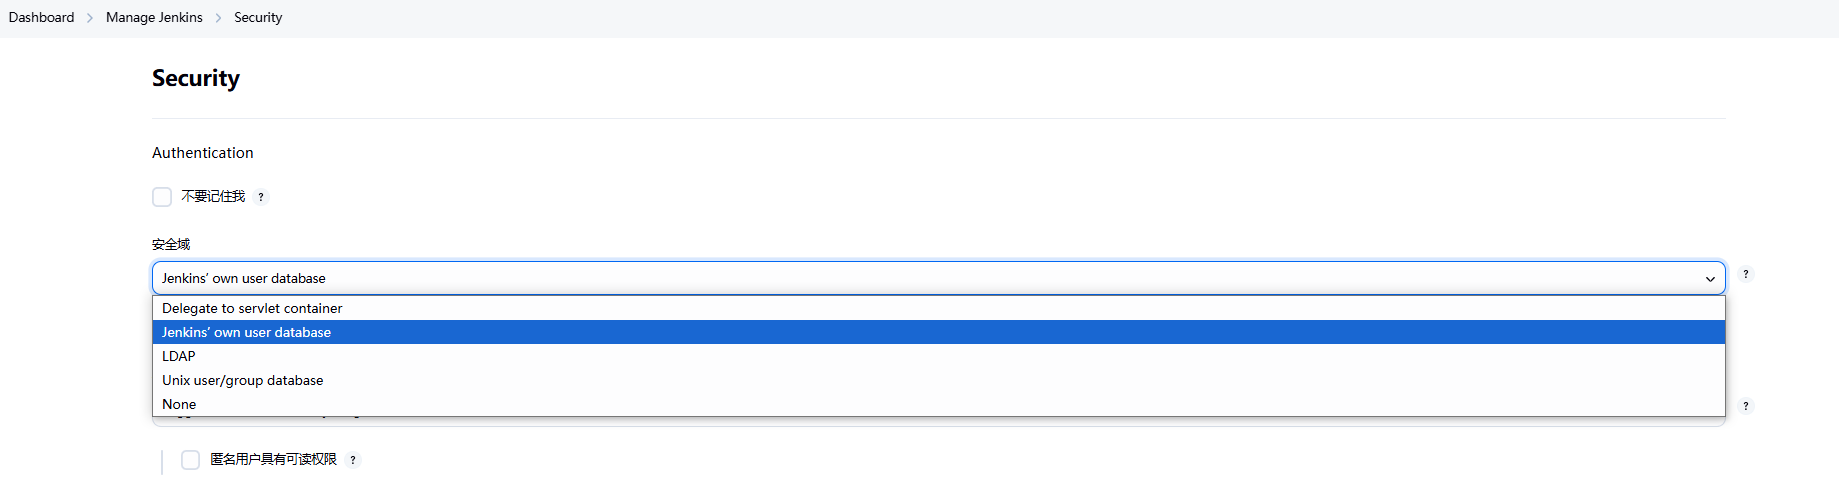1839x487 pixels.
Task: Select None in the security realm list
Action: click(179, 404)
